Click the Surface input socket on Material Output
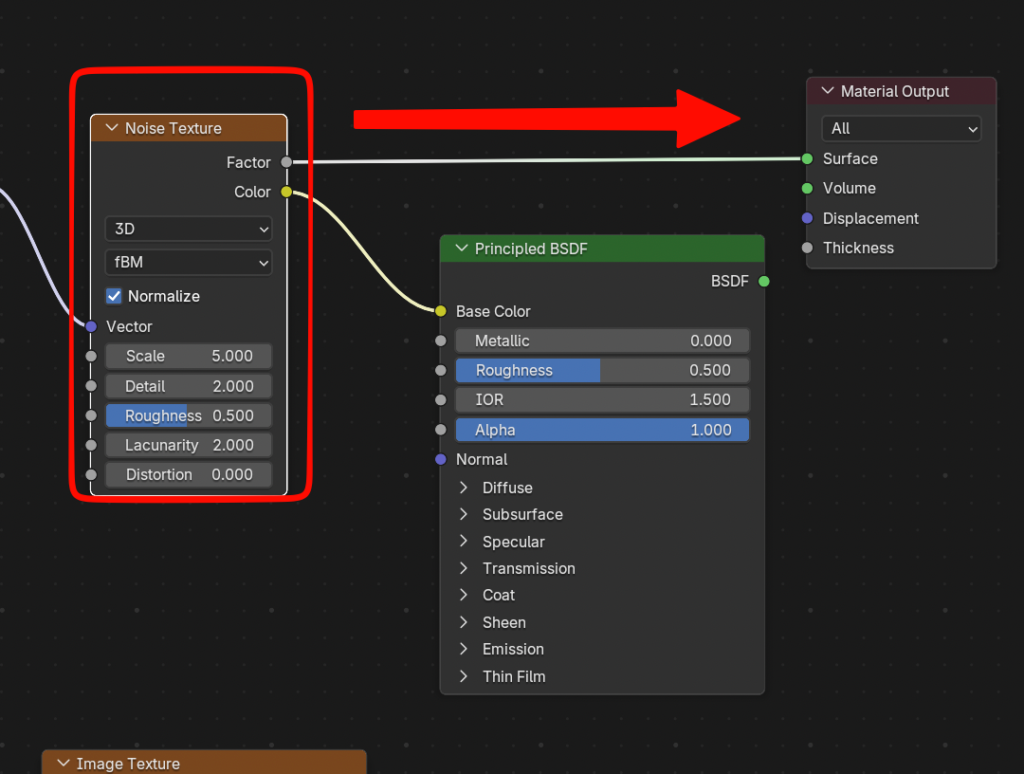This screenshot has width=1024, height=774. (807, 159)
